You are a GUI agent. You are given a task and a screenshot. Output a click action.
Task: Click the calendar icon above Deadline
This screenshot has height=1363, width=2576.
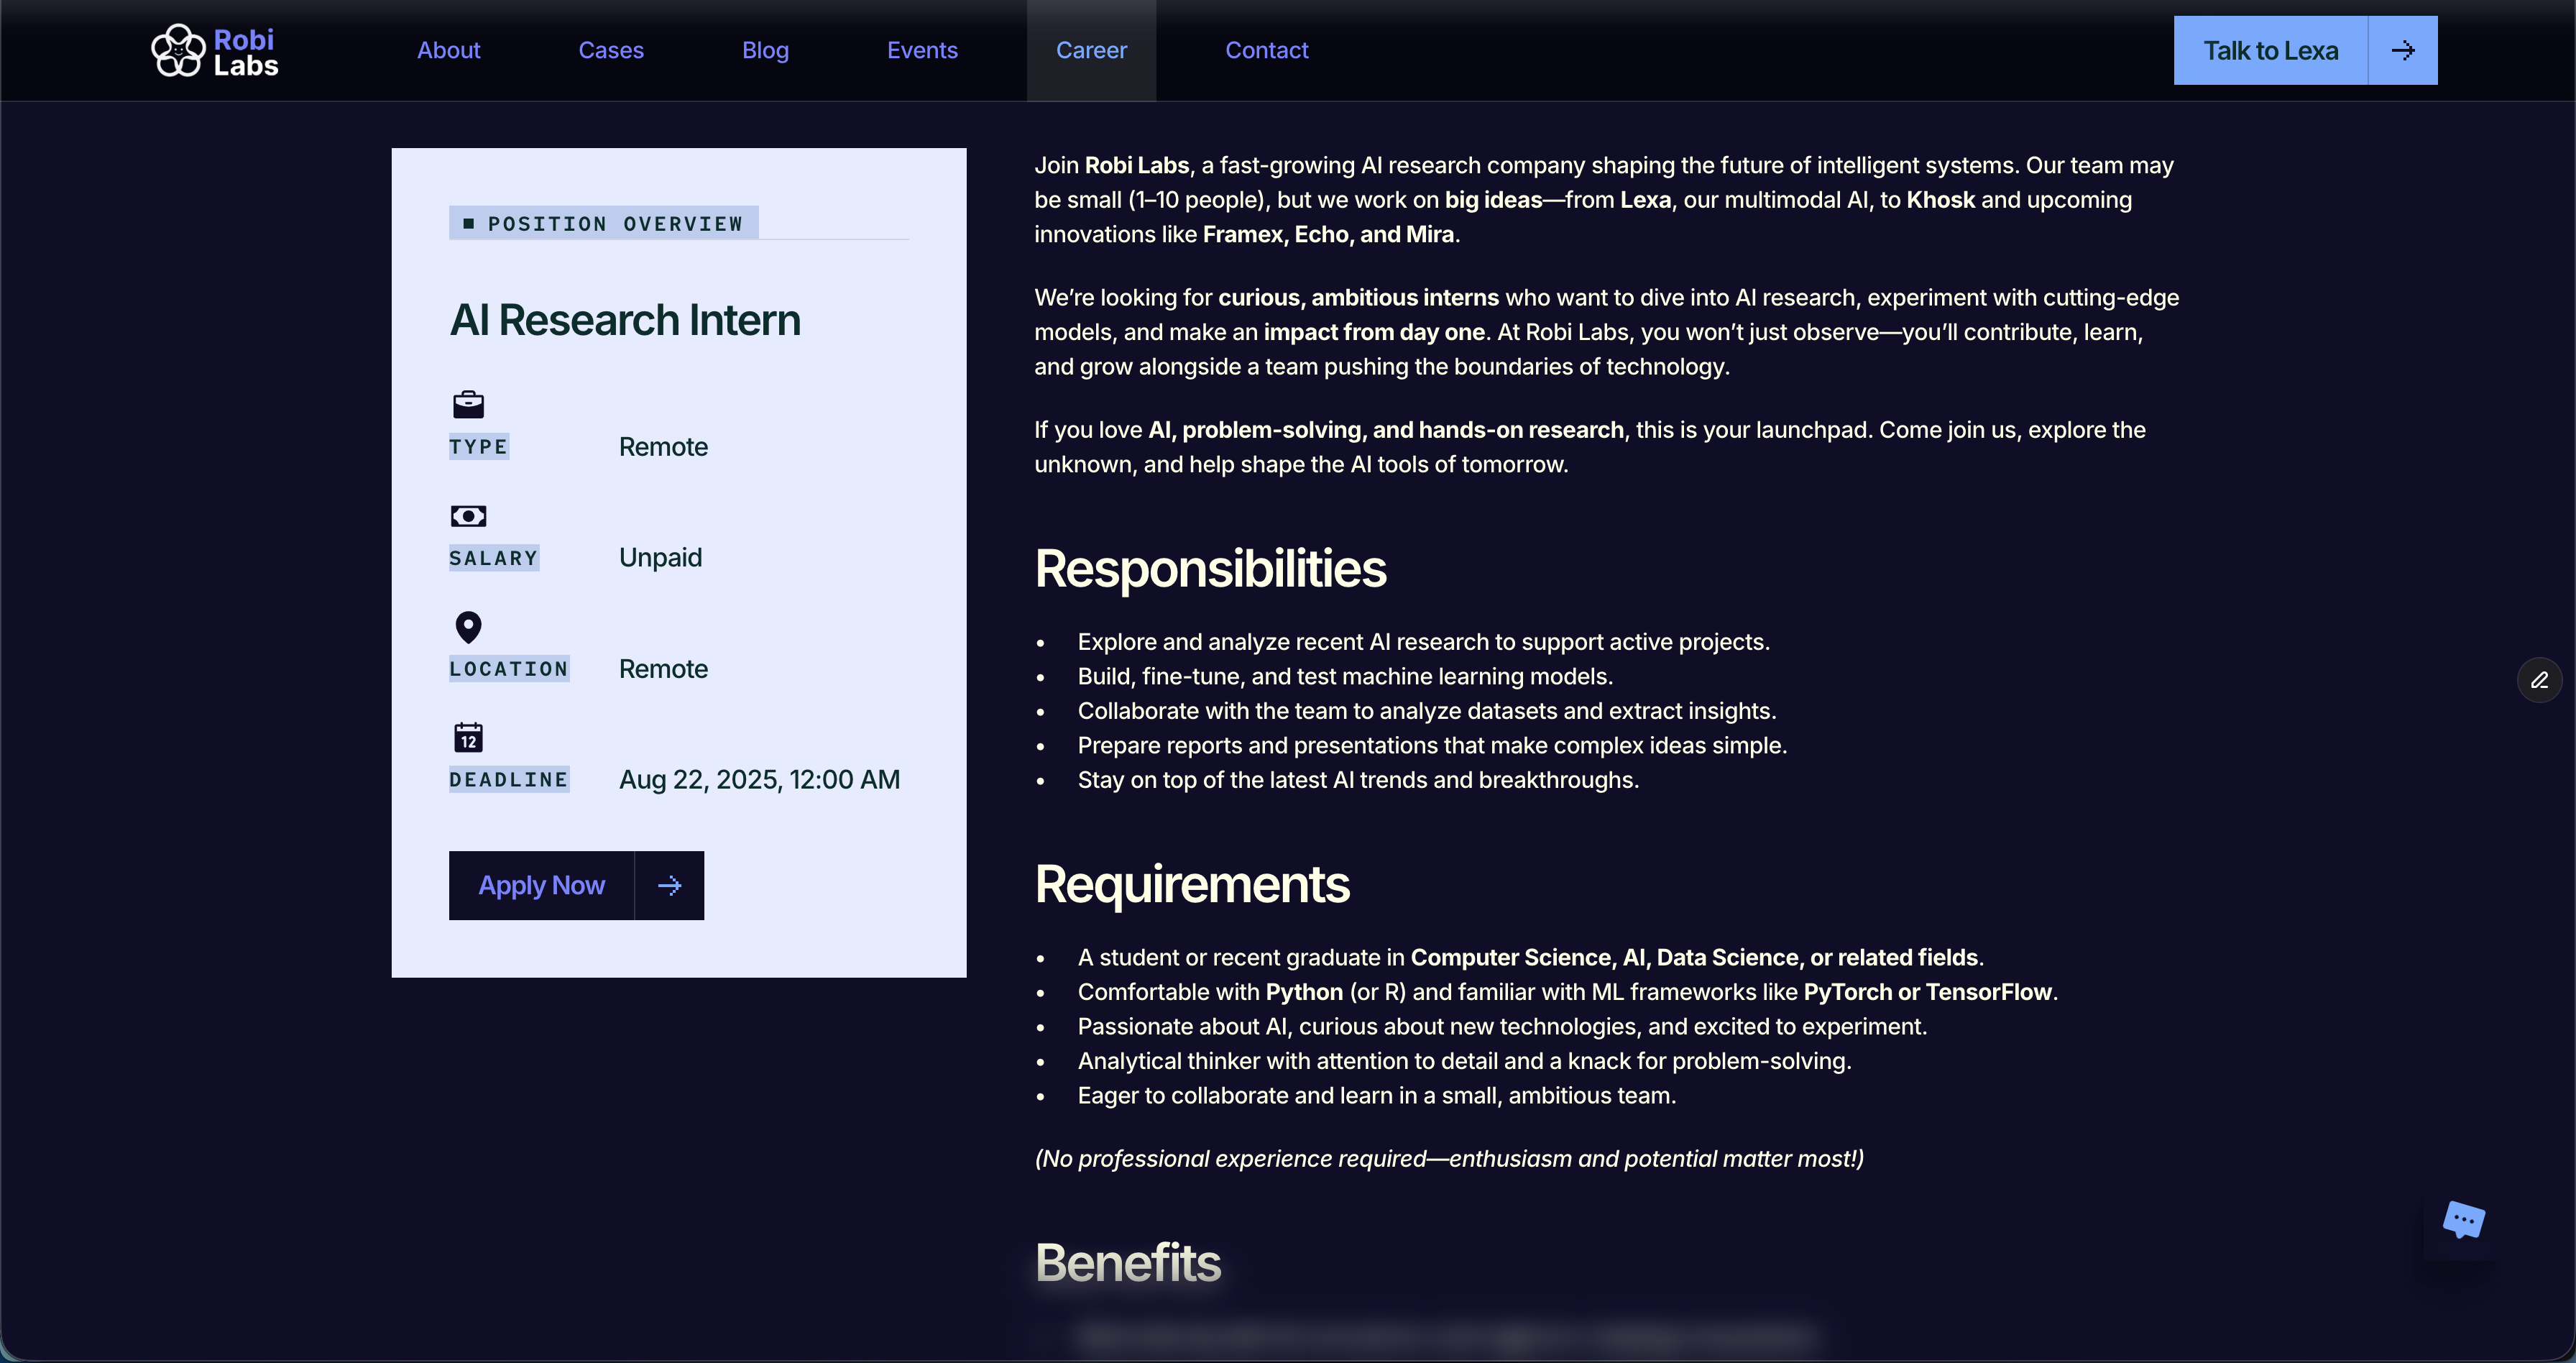(x=468, y=738)
